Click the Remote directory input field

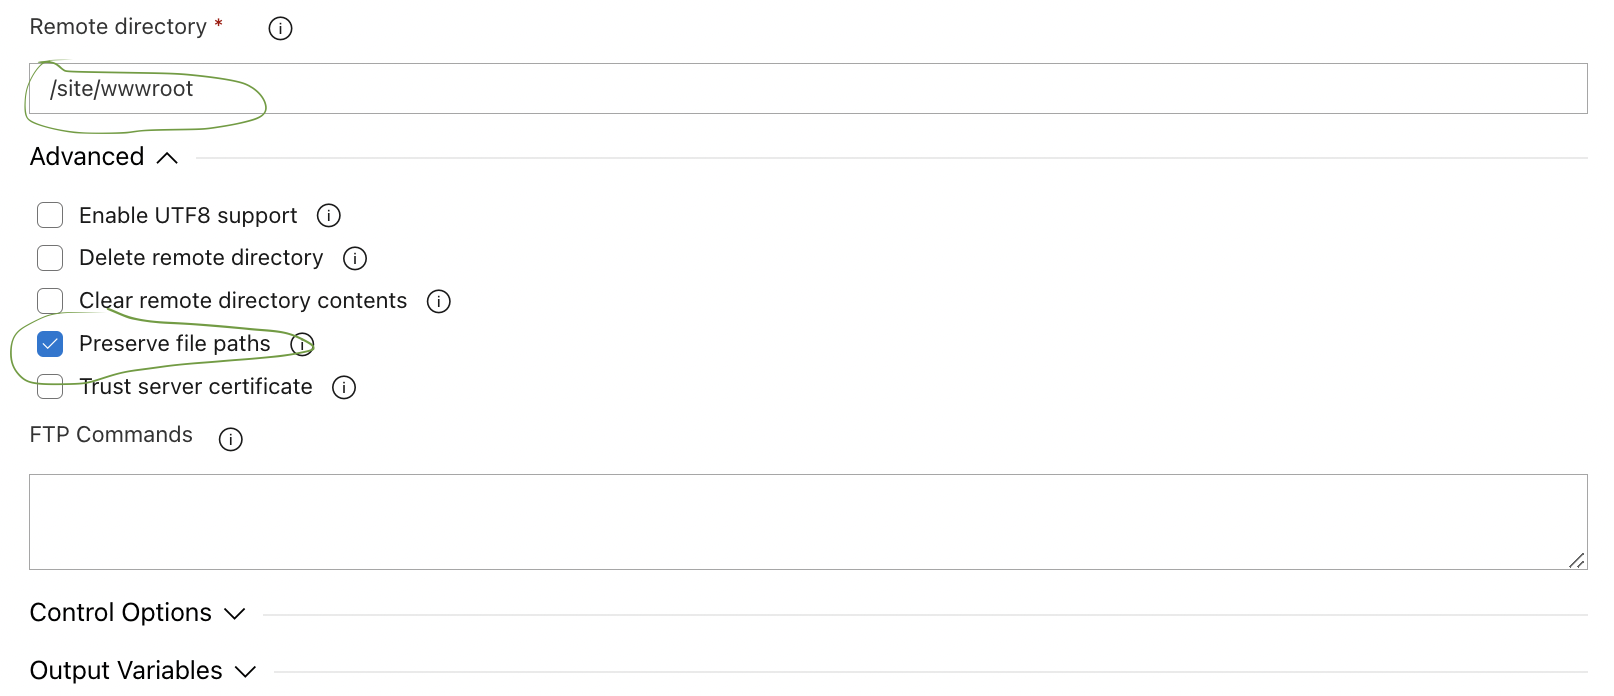click(808, 89)
